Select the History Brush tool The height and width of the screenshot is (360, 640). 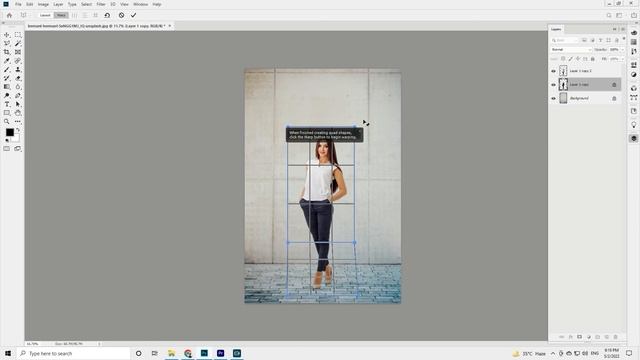[7, 78]
